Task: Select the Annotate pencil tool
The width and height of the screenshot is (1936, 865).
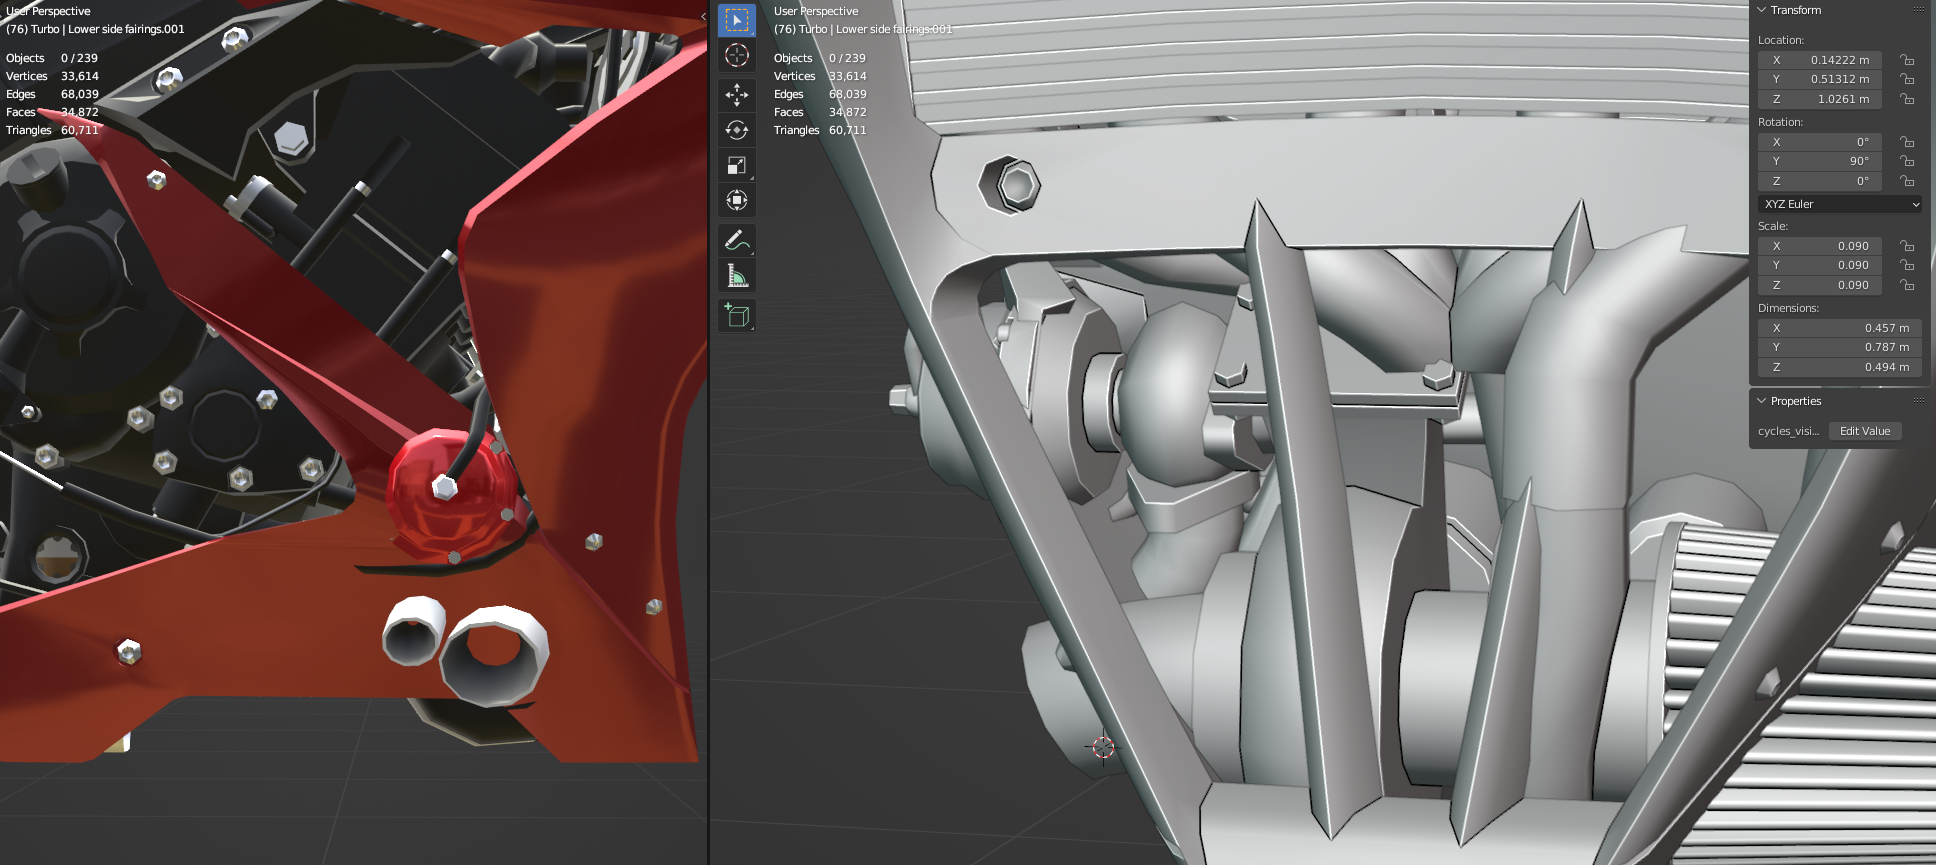Action: click(x=737, y=240)
